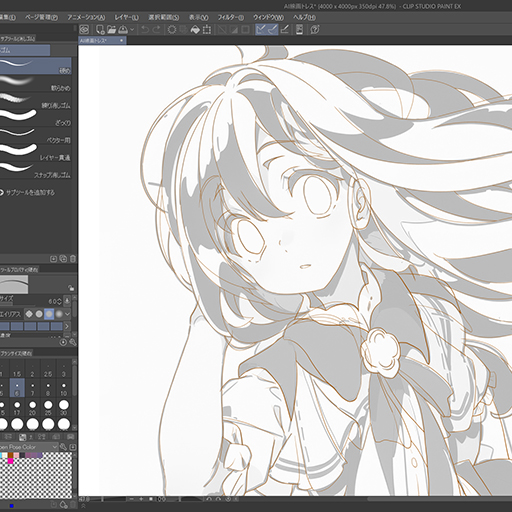Screen dimensions: 512x512
Task: Click the show selection border icon
Action: (245, 30)
